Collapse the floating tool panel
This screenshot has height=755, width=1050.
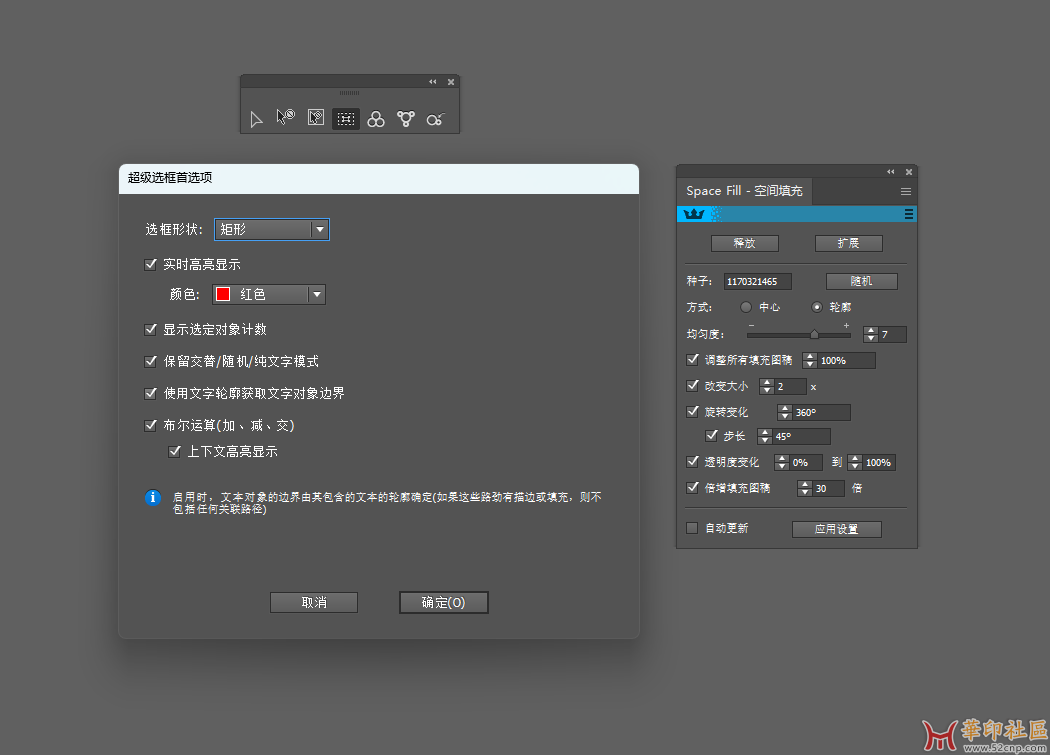pyautogui.click(x=433, y=82)
